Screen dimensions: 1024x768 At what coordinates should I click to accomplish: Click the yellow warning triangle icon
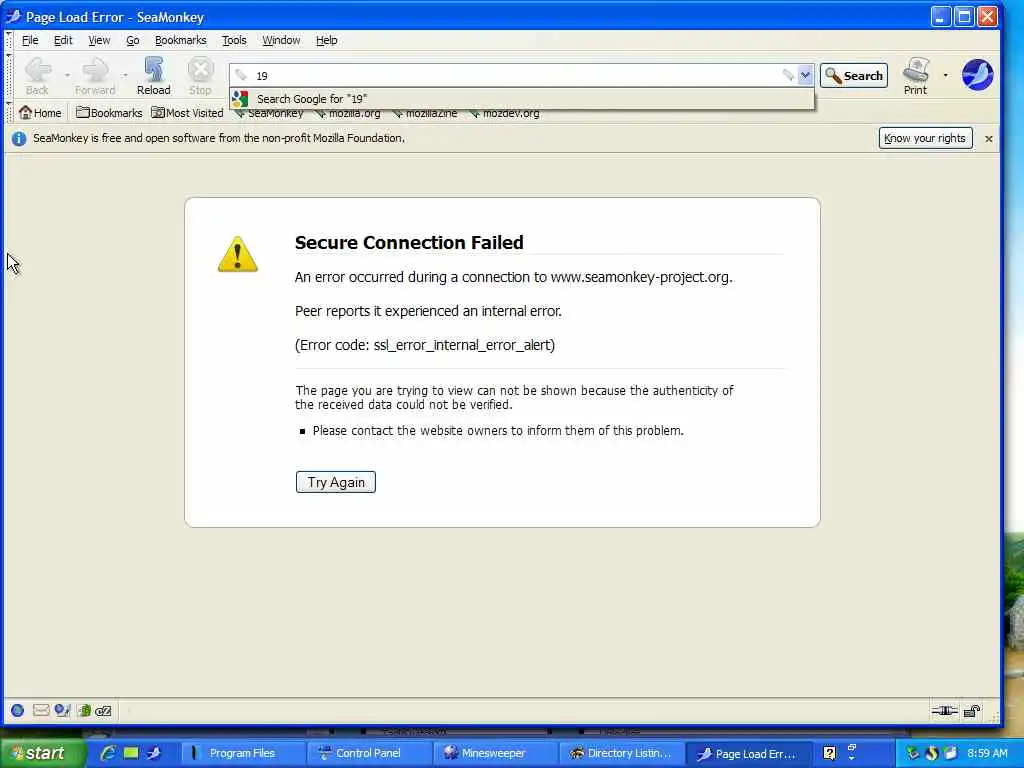238,254
